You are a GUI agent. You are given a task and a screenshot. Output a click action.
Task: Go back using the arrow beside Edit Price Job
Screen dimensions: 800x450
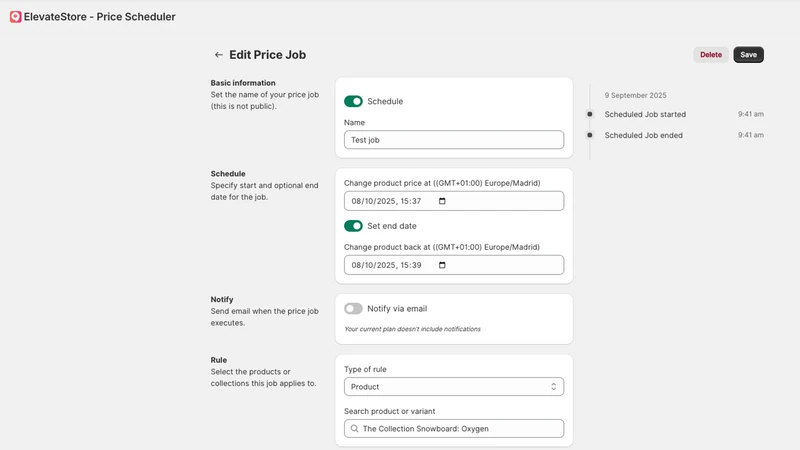point(218,55)
